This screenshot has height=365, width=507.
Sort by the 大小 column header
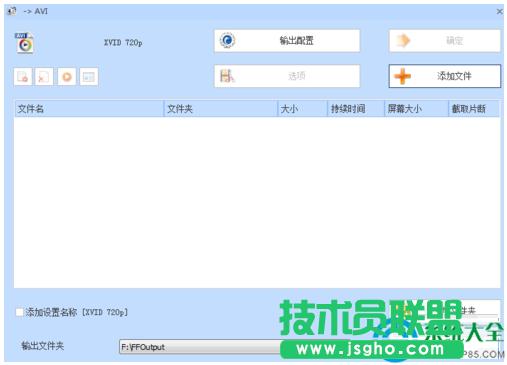coord(302,109)
